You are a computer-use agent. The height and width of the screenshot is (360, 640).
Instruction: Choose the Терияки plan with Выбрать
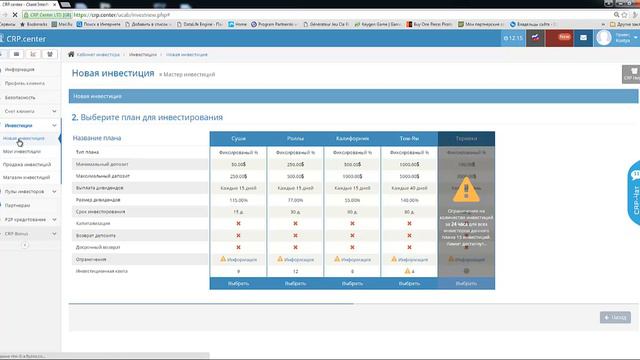466,283
